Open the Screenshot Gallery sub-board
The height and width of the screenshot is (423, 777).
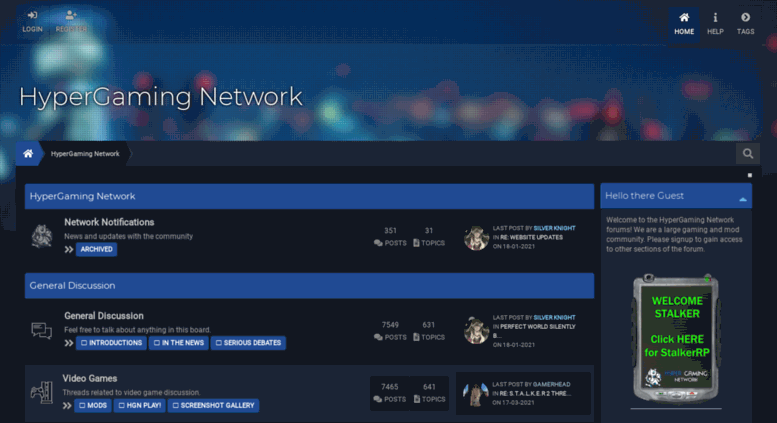click(x=213, y=405)
